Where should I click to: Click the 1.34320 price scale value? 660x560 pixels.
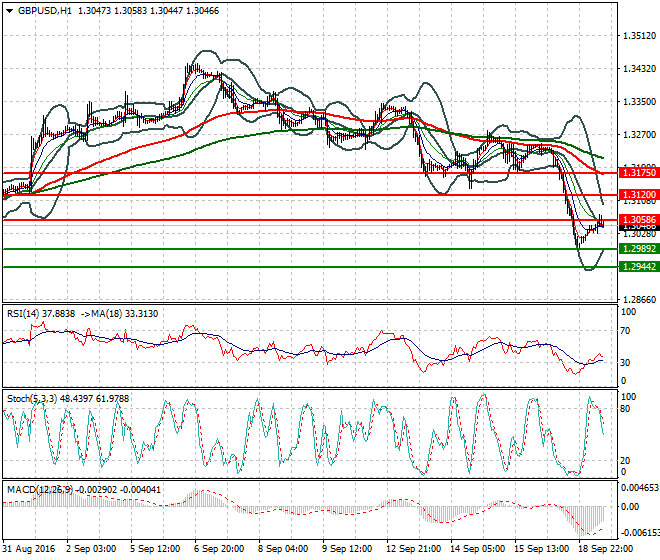(639, 69)
